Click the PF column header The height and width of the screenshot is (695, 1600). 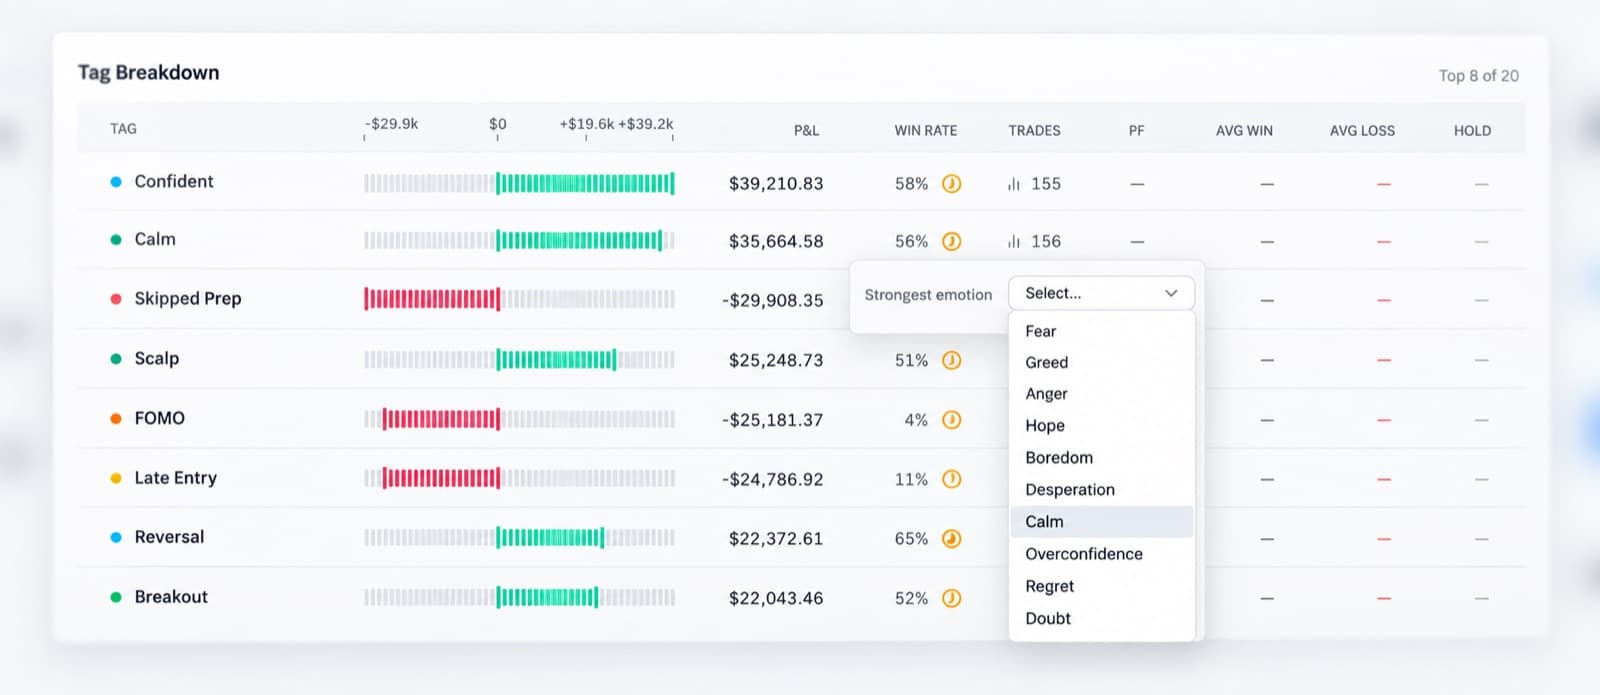[1136, 130]
